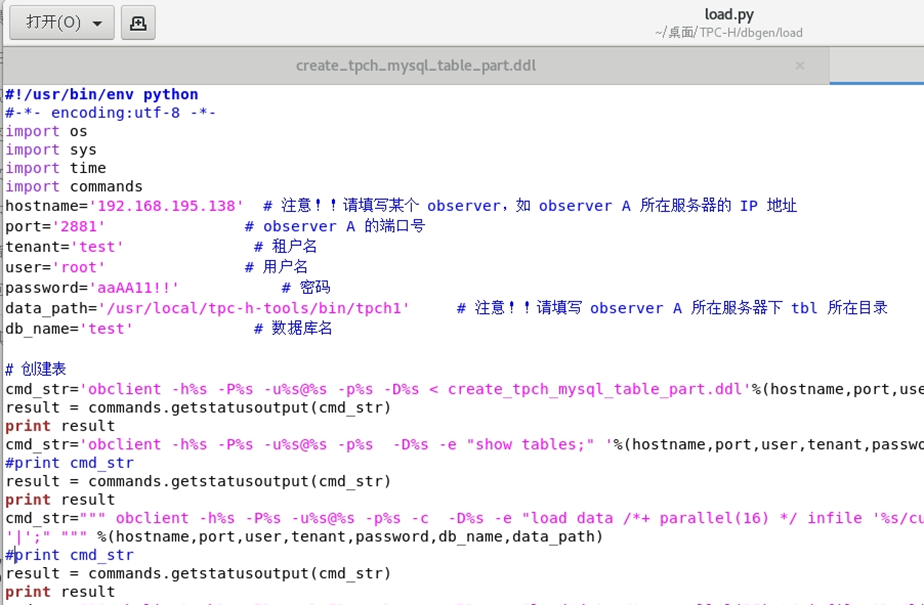
Task: Click the first 'print result' line
Action: [x=60, y=426]
